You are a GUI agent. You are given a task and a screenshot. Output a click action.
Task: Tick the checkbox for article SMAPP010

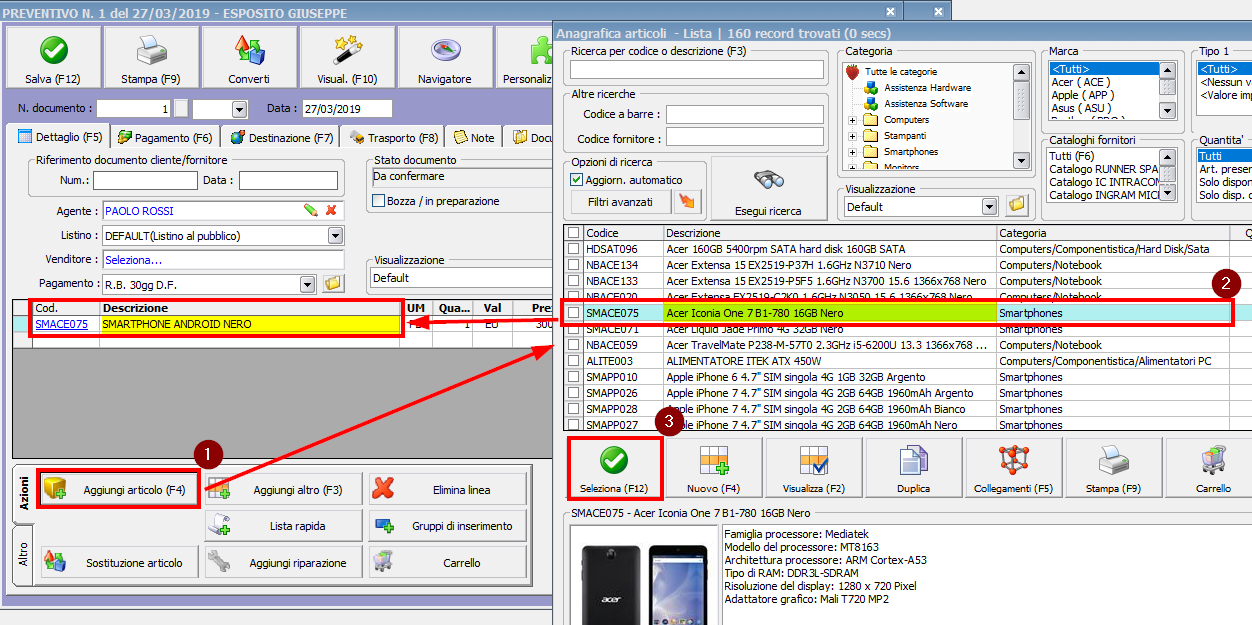coord(573,377)
